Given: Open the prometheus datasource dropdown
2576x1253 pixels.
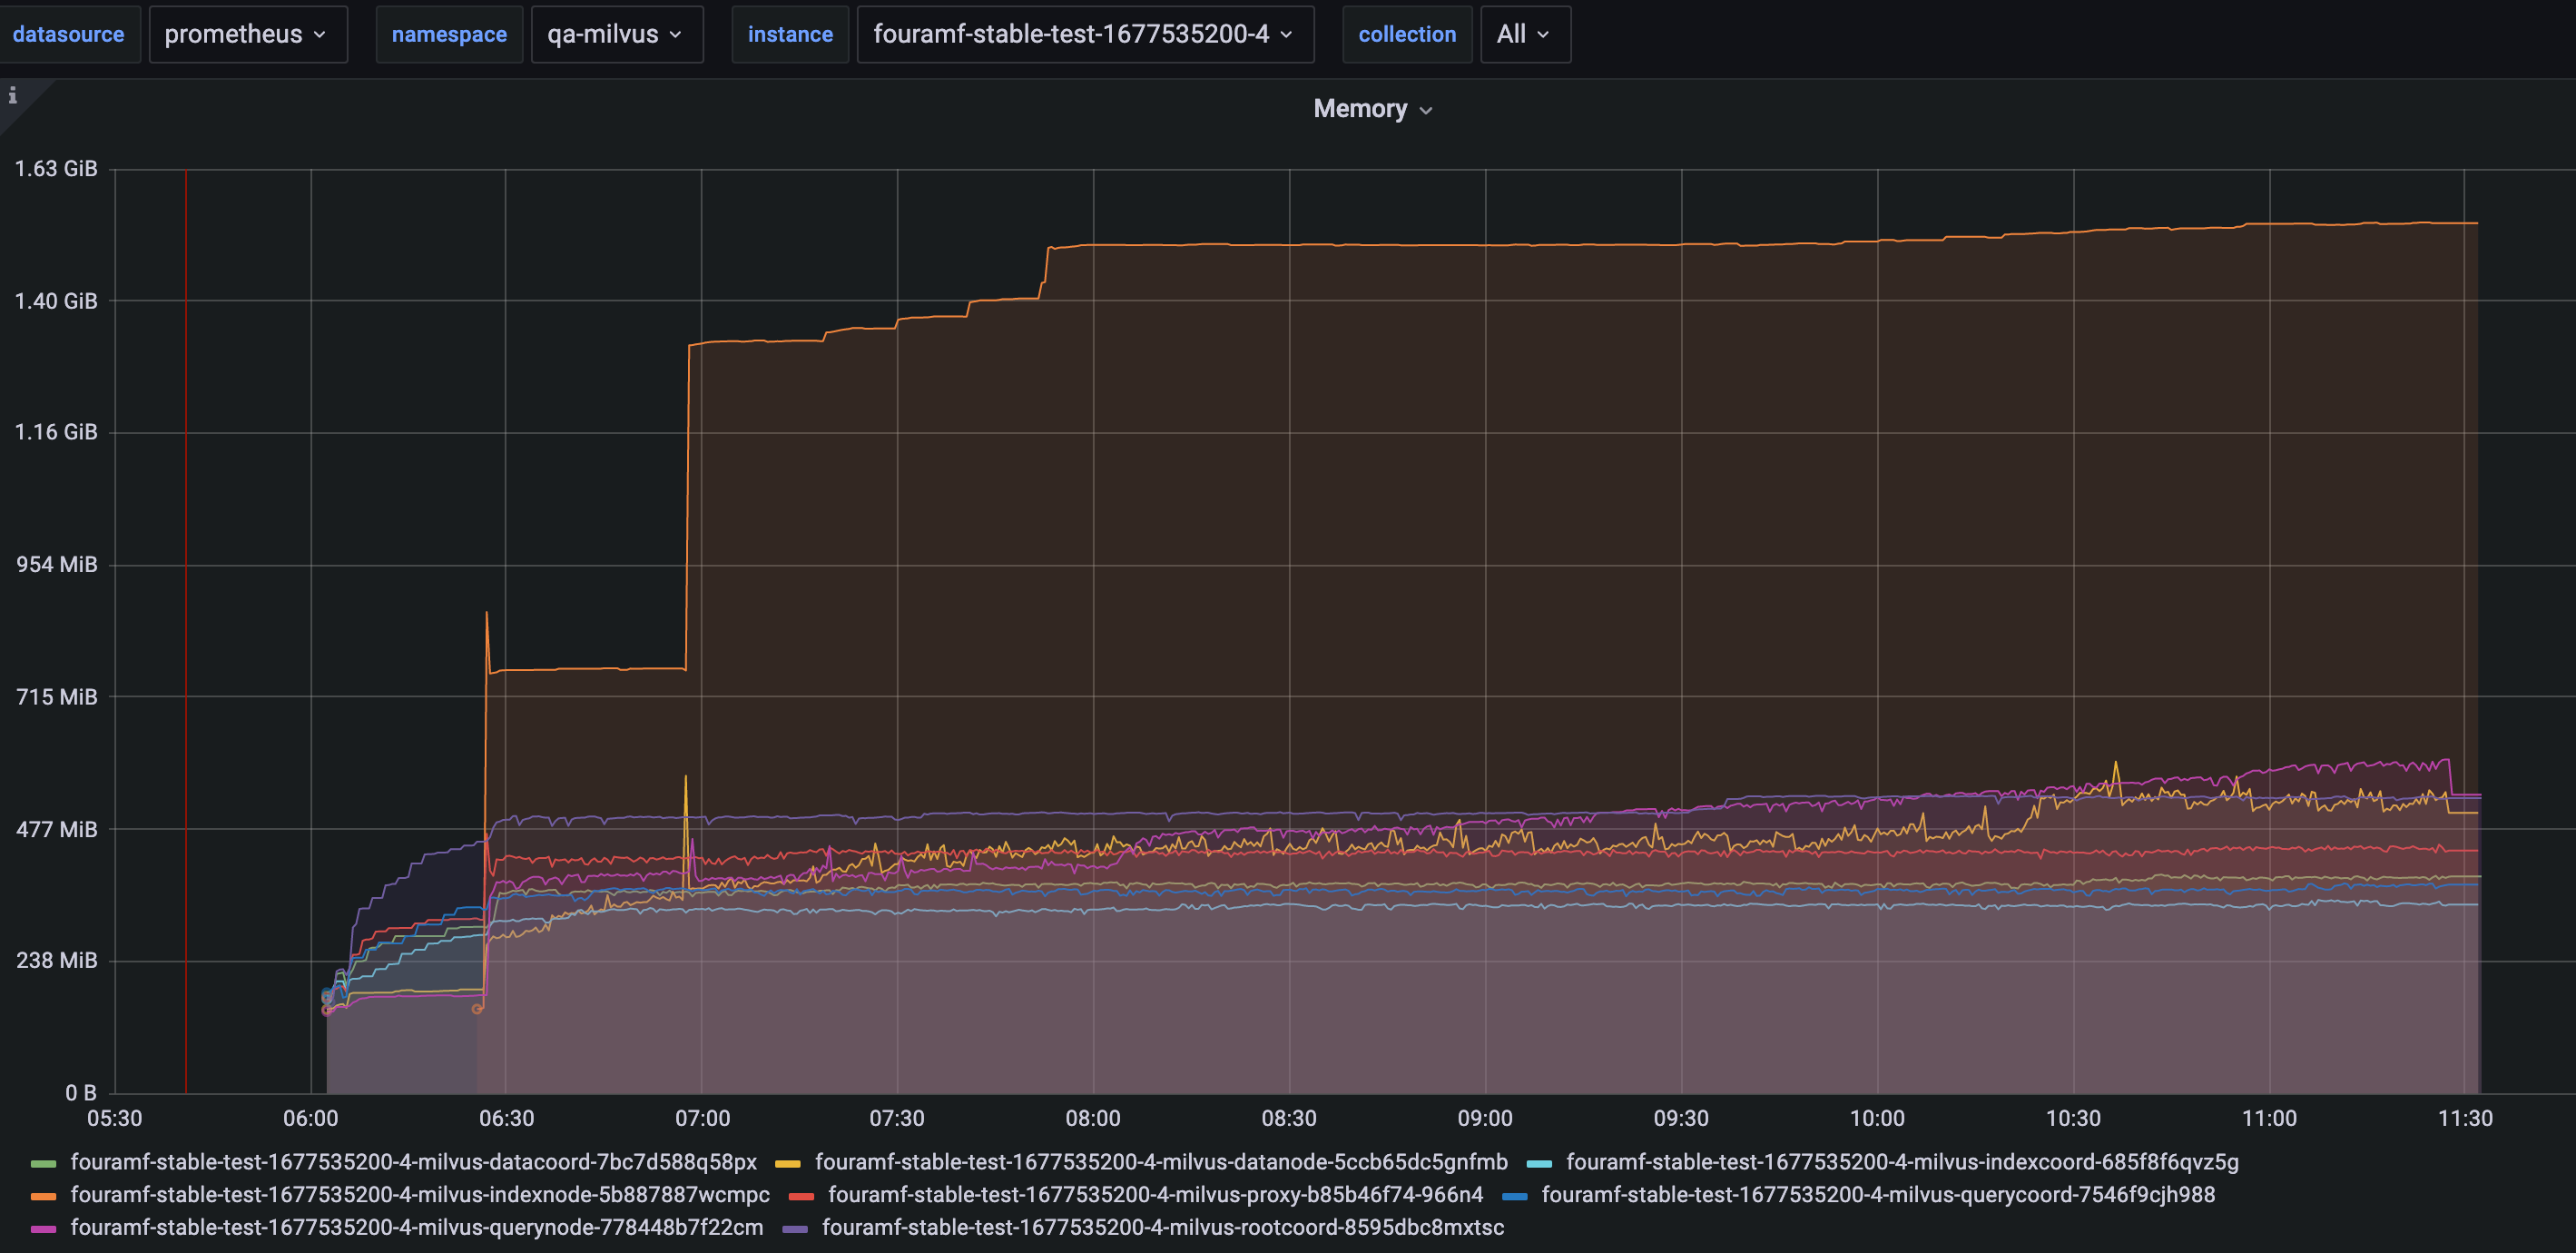Looking at the screenshot, I should tap(245, 33).
